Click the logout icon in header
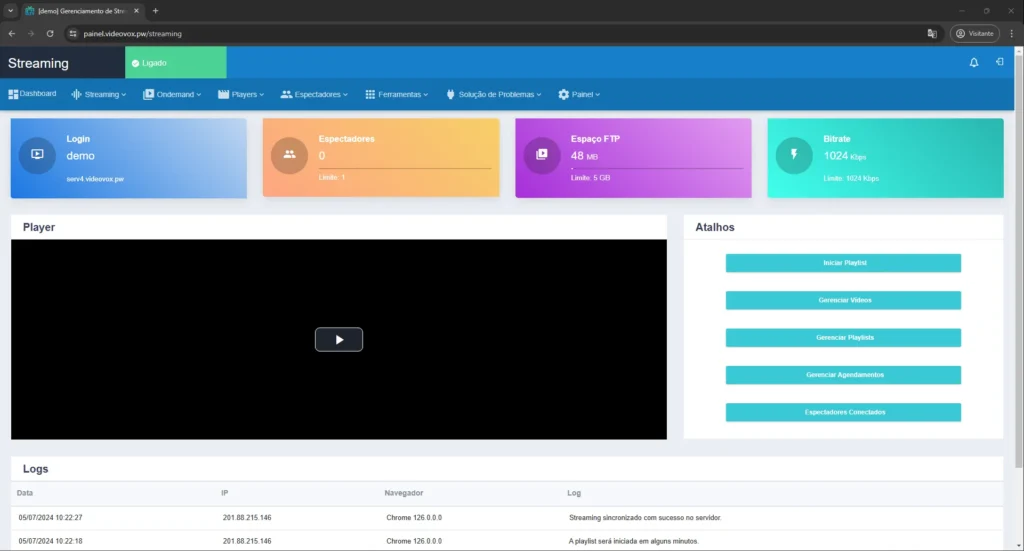The width and height of the screenshot is (1024, 551). [x=999, y=62]
